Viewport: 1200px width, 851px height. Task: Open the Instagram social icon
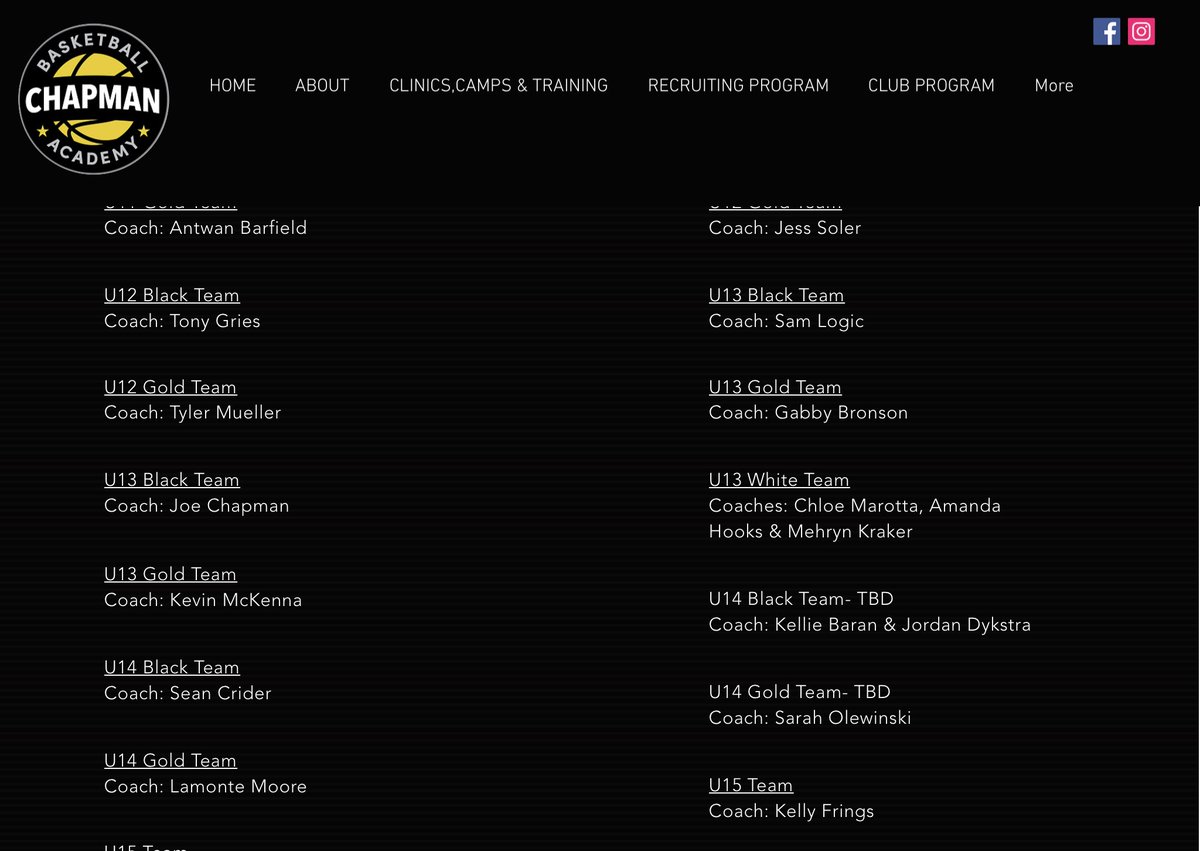click(x=1141, y=31)
